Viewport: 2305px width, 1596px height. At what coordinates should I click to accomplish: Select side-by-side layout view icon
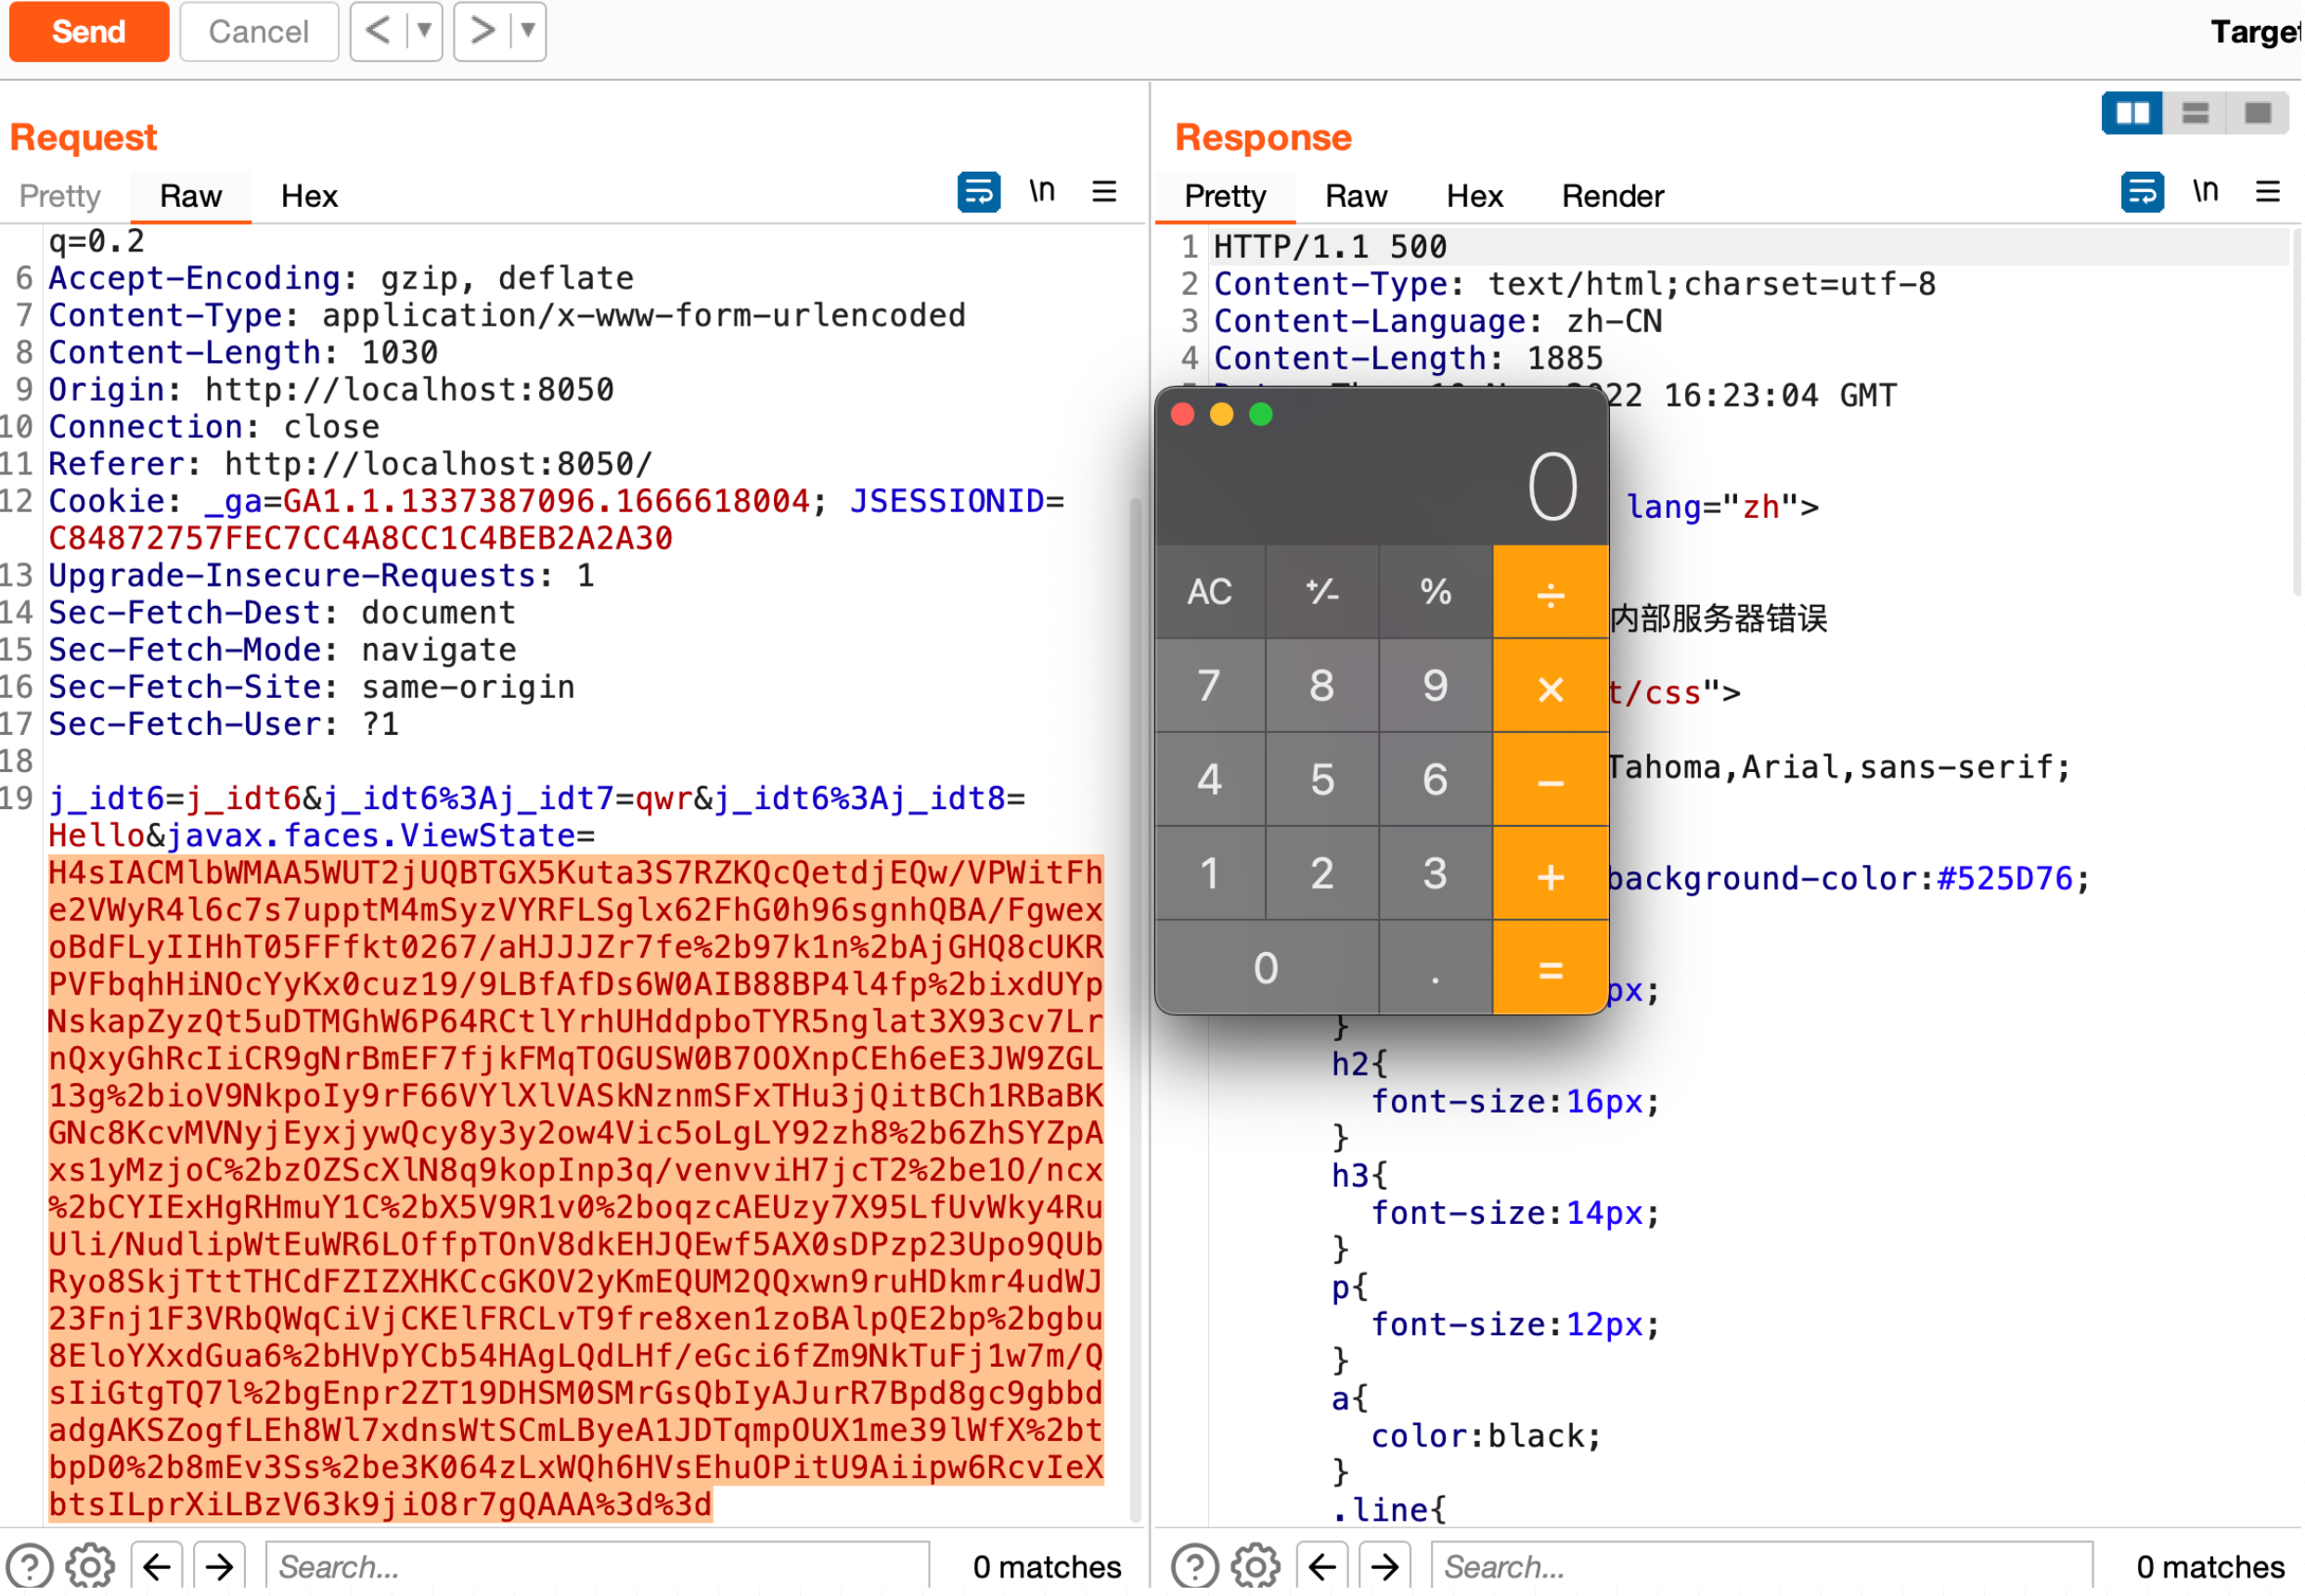[2134, 113]
